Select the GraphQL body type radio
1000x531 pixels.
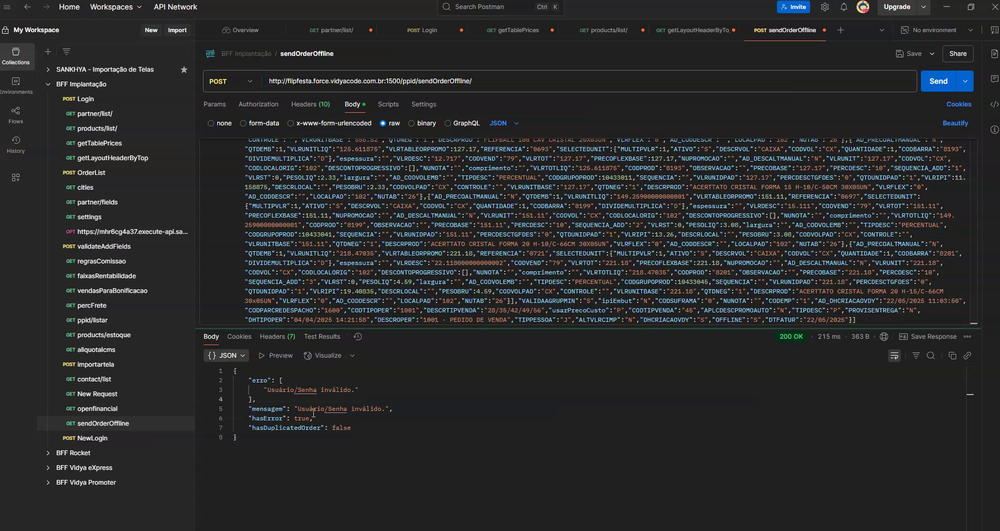click(x=448, y=123)
